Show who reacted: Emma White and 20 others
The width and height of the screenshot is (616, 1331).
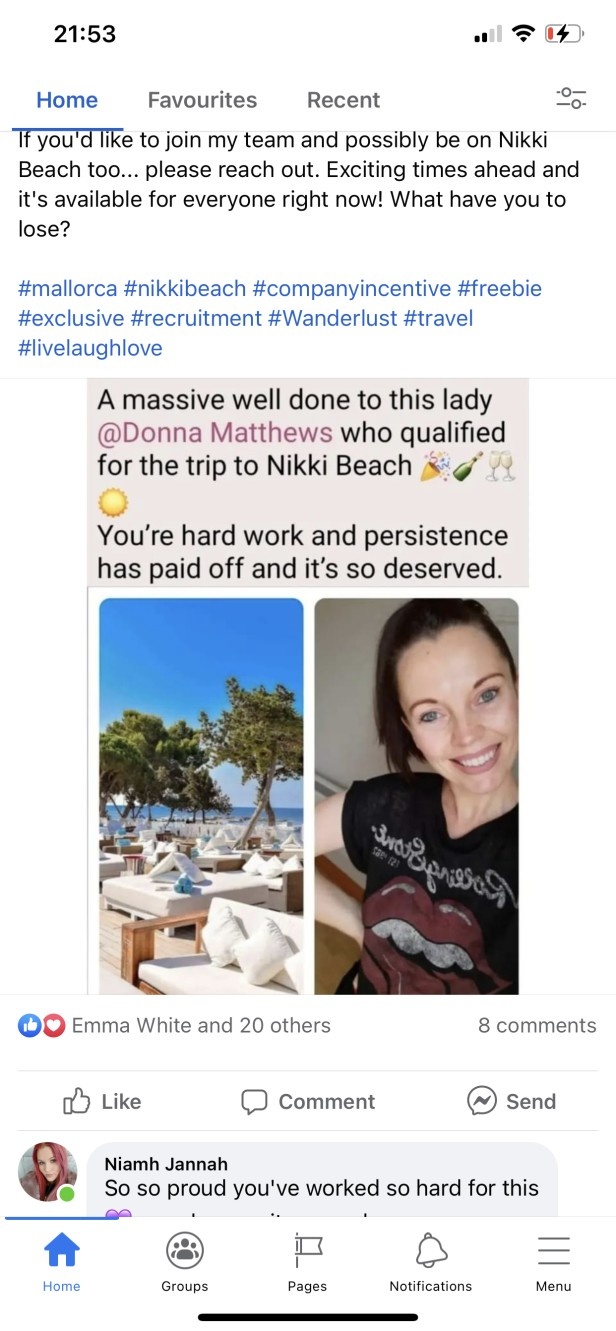pyautogui.click(x=201, y=1025)
